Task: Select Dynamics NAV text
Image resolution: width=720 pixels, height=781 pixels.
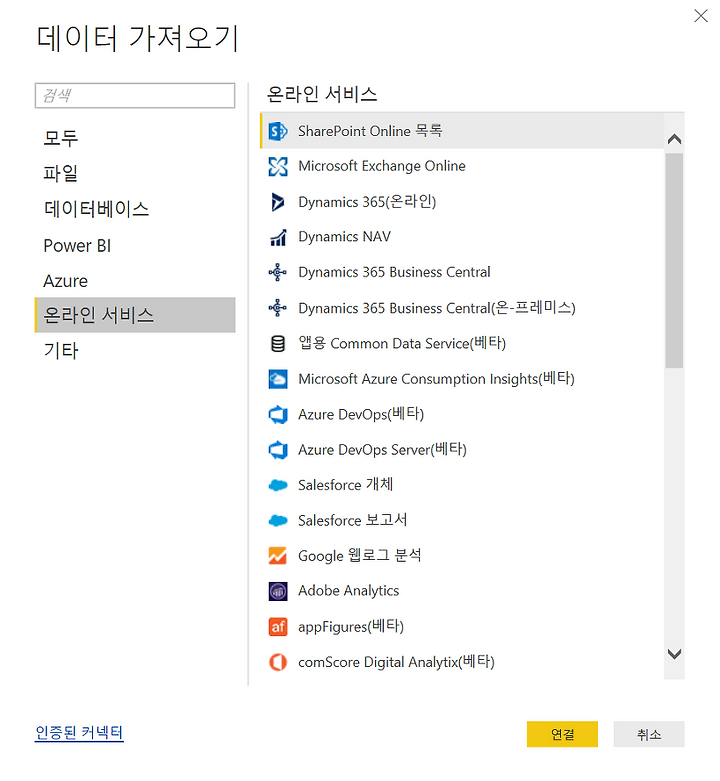Action: [345, 237]
